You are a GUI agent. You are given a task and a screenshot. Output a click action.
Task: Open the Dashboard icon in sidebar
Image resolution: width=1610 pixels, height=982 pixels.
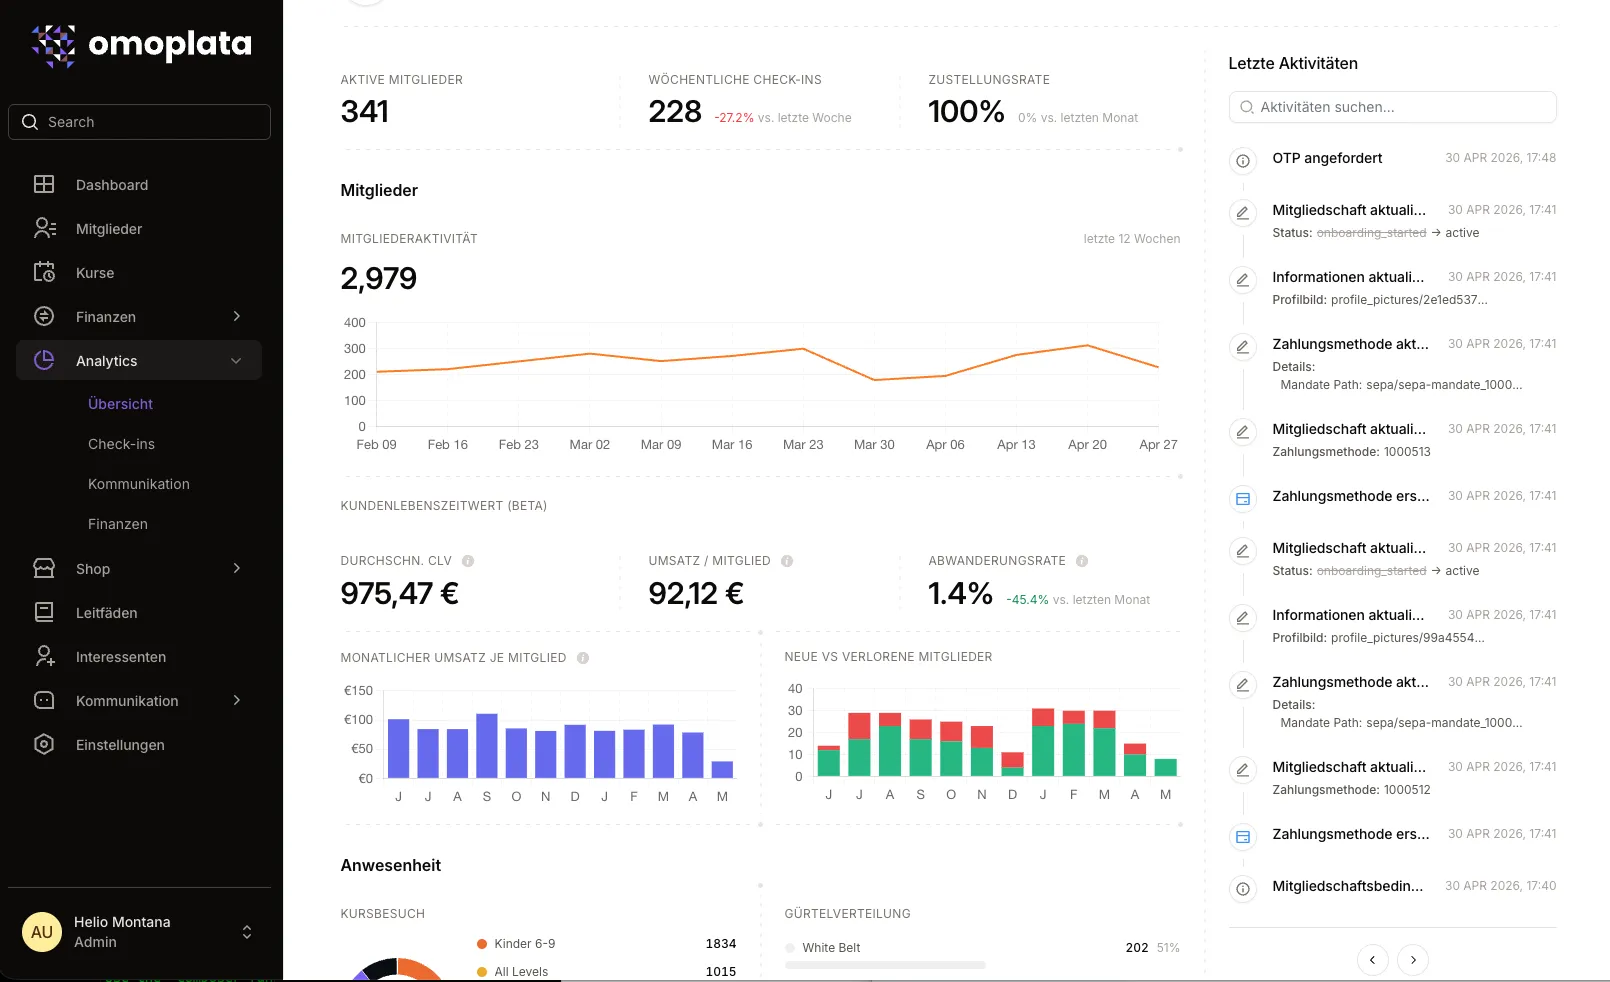[x=44, y=185]
